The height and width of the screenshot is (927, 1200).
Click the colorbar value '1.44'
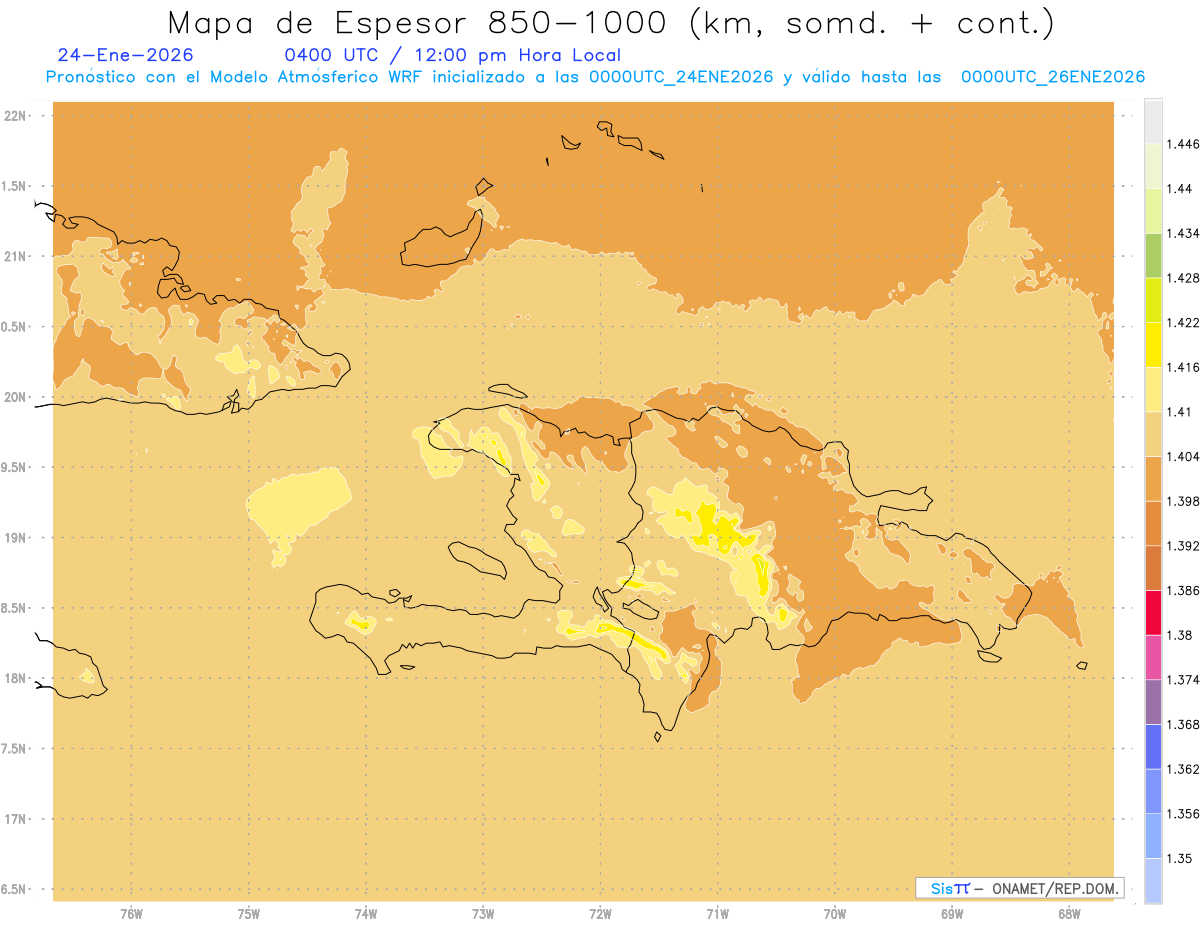(1179, 188)
